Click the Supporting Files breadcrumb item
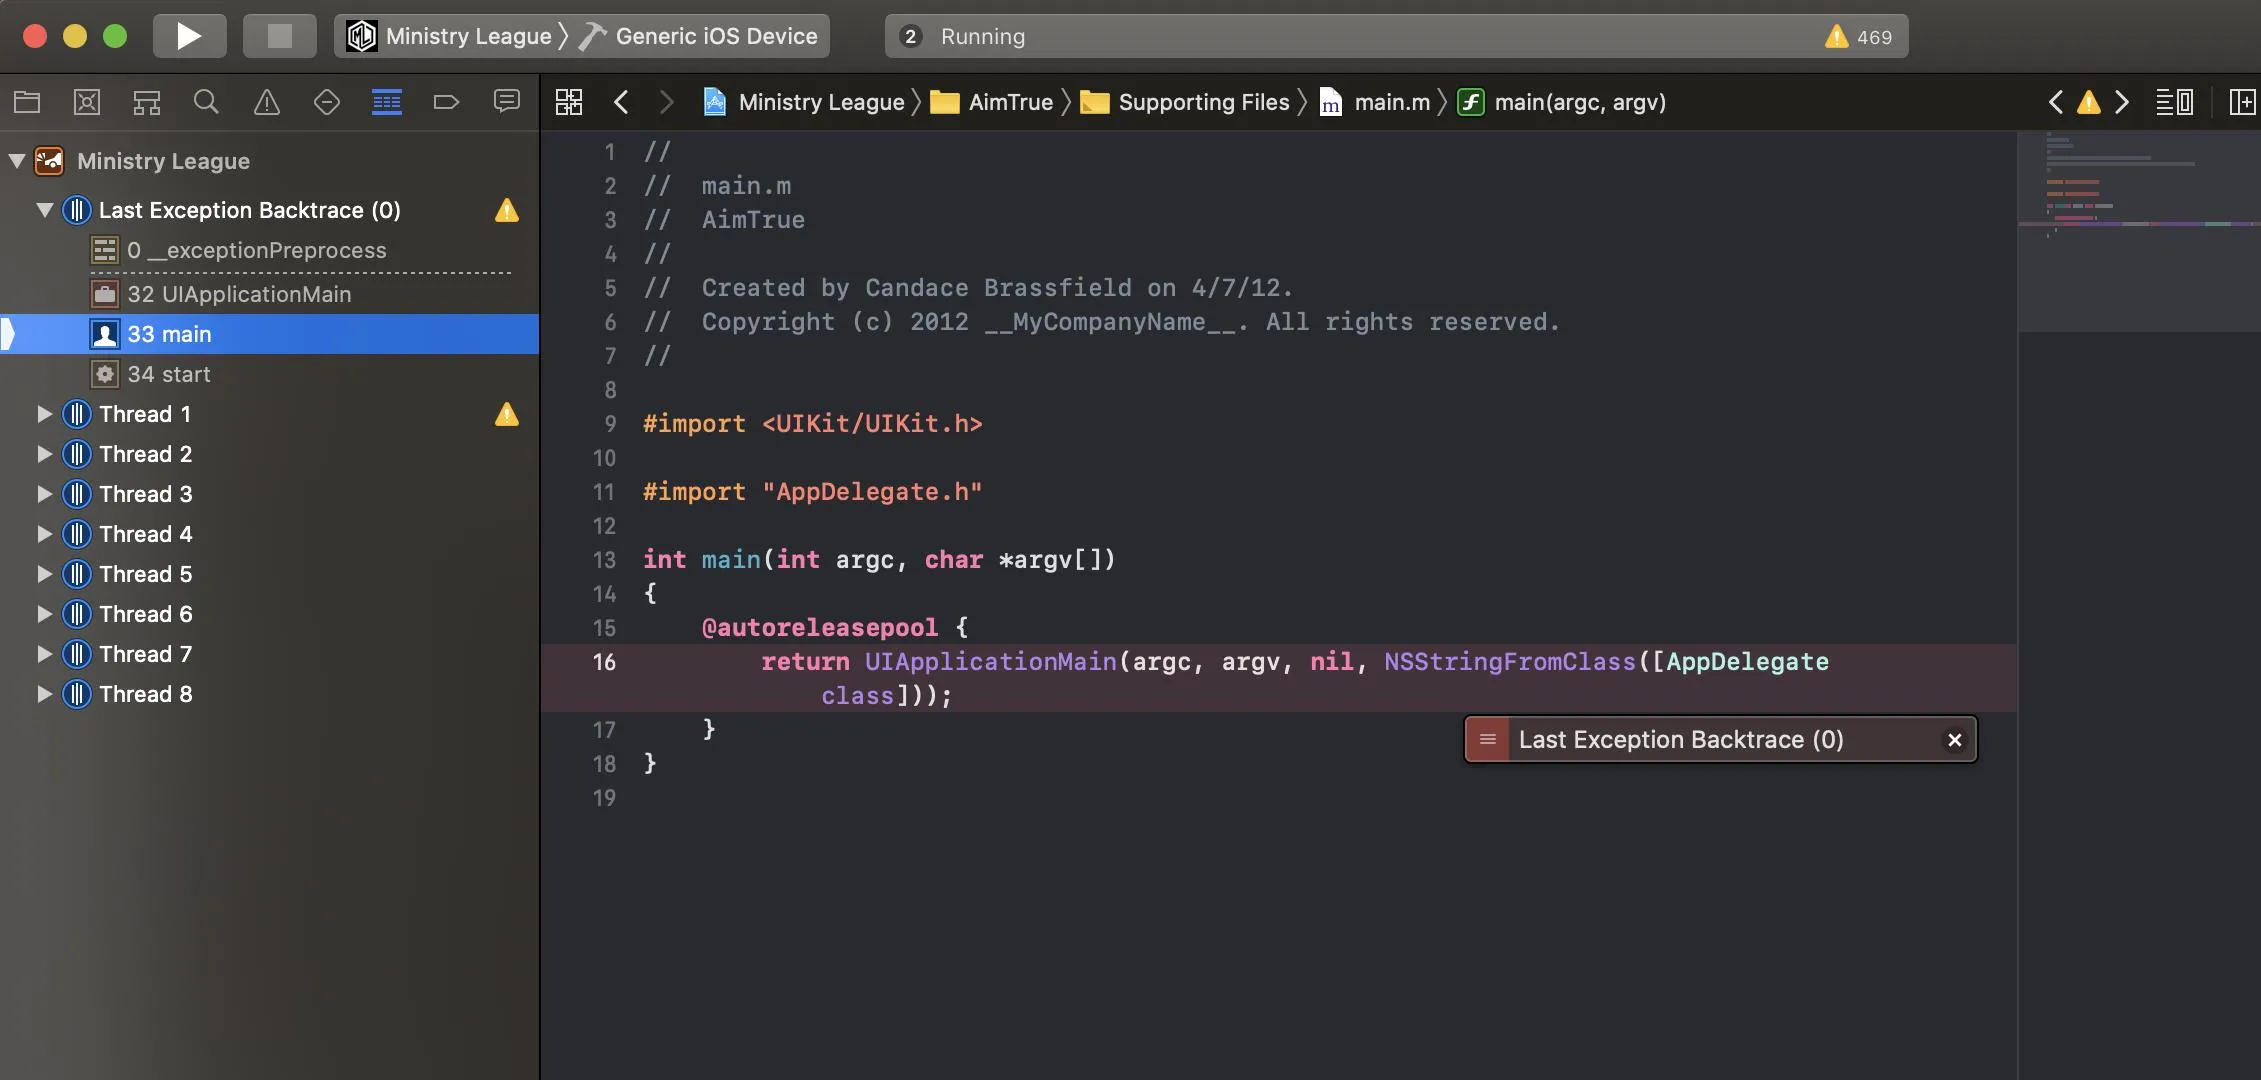The width and height of the screenshot is (2261, 1080). (x=1203, y=102)
